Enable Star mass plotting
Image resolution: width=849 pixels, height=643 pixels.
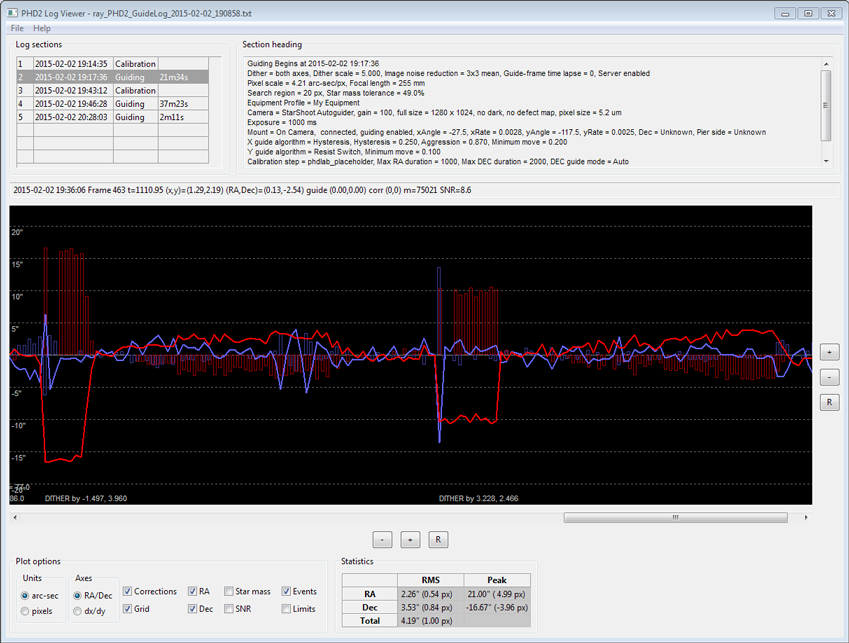[230, 591]
